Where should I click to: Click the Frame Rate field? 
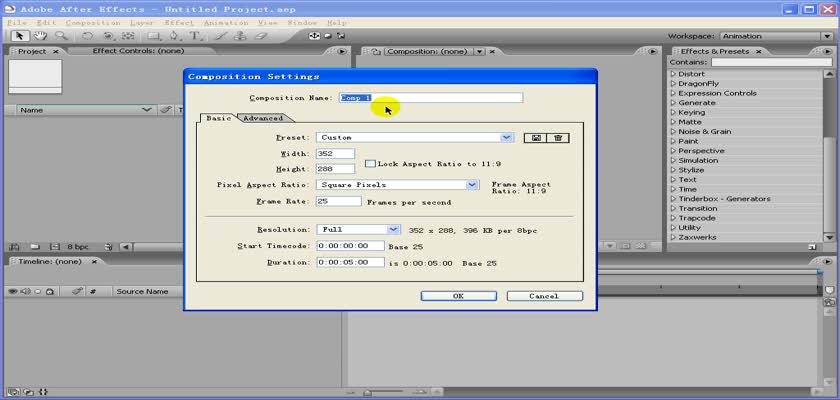pyautogui.click(x=339, y=201)
